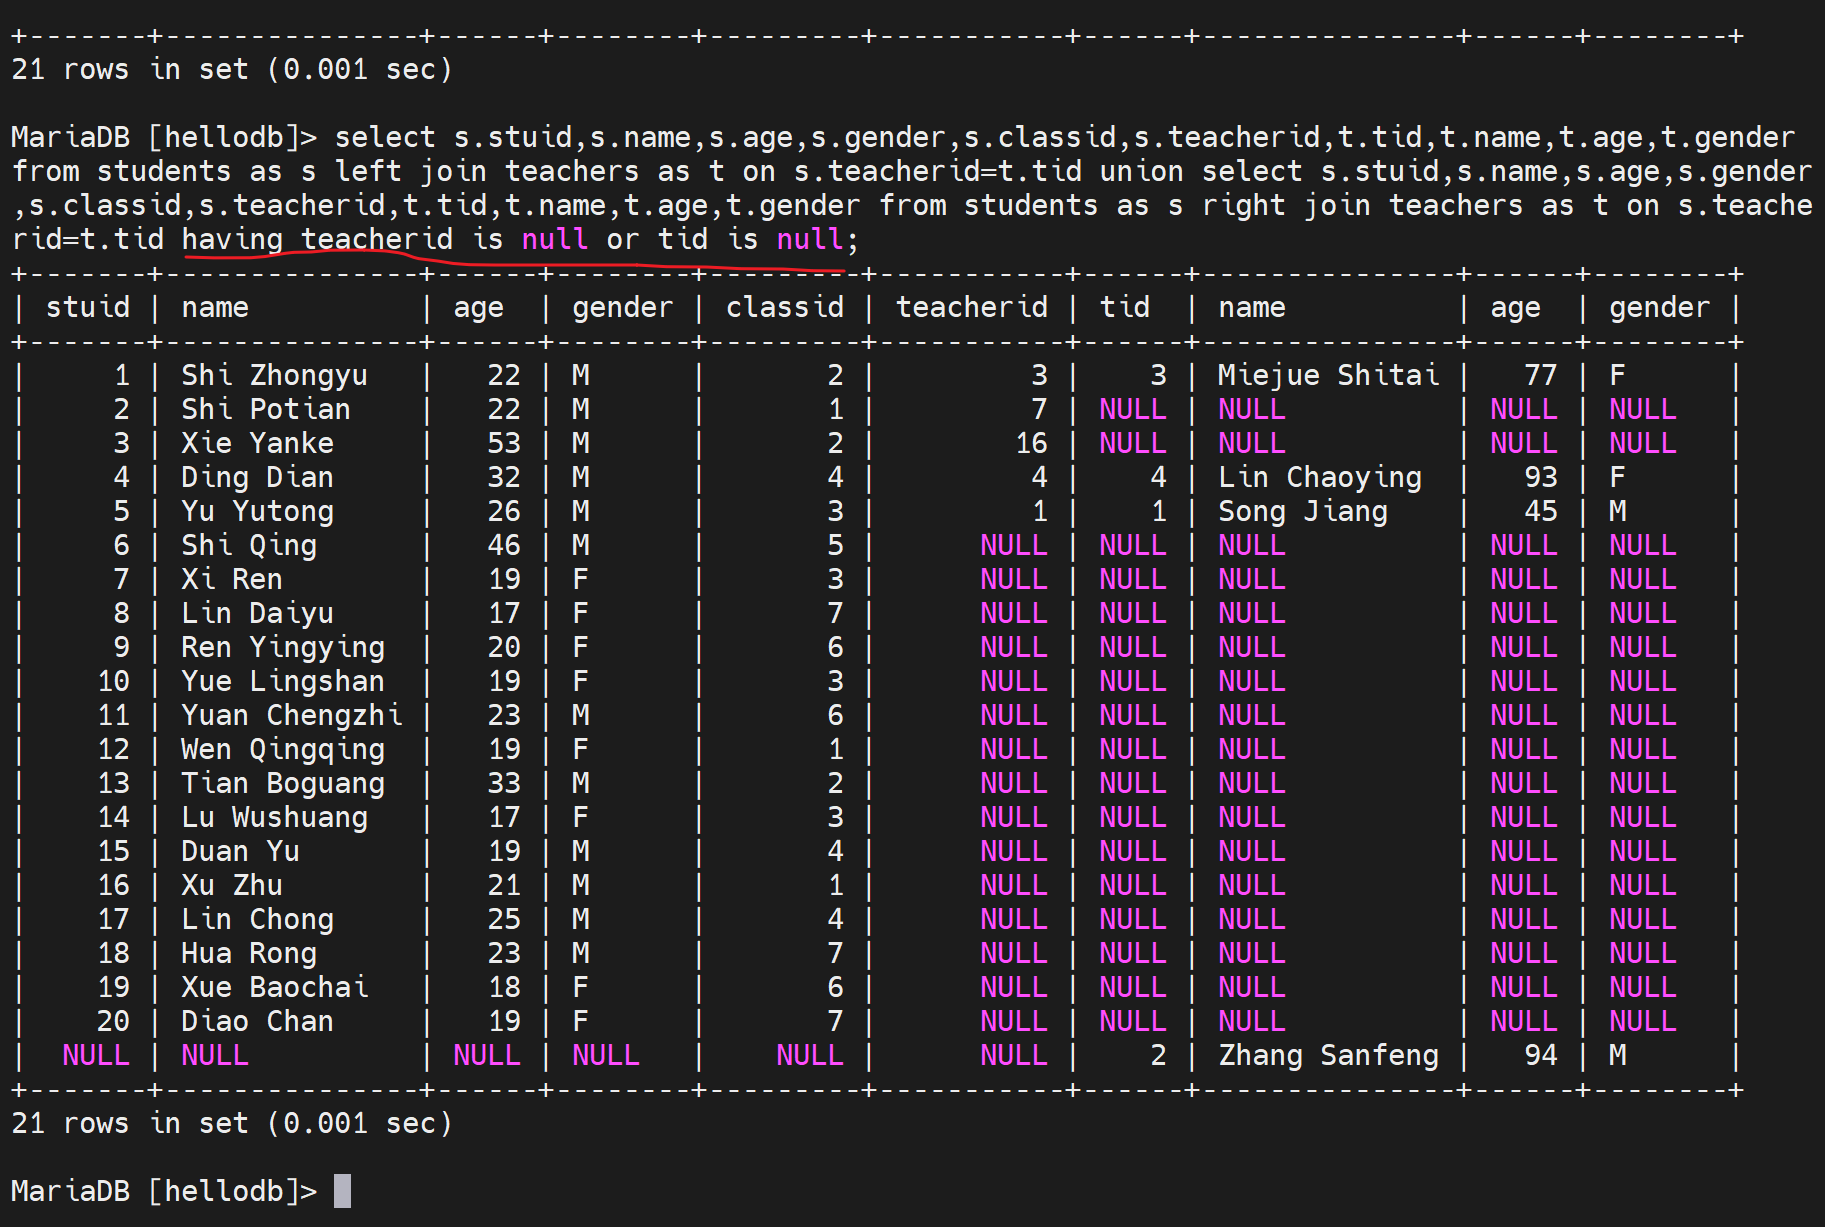Click the student name Yuan Chengzhi
1825x1227 pixels.
(x=291, y=715)
